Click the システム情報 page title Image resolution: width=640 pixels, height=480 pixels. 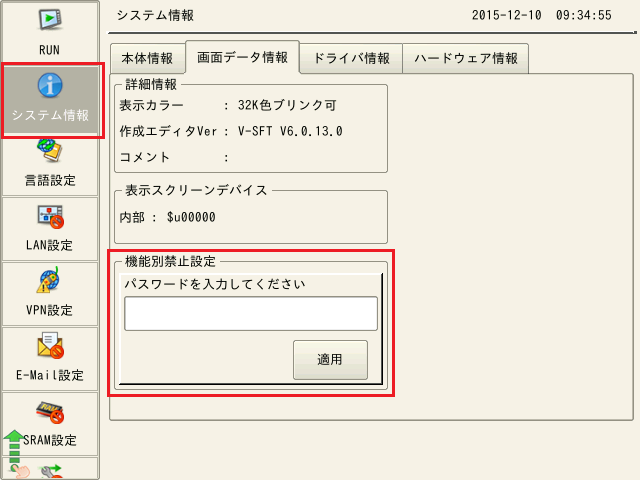pyautogui.click(x=155, y=16)
